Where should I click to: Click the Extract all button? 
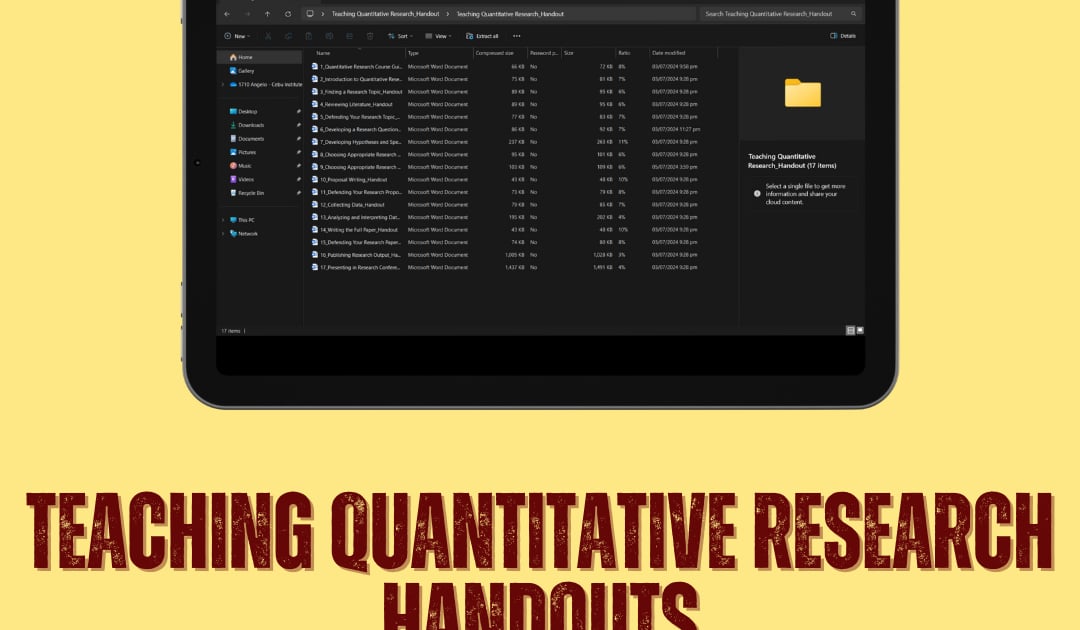[482, 35]
